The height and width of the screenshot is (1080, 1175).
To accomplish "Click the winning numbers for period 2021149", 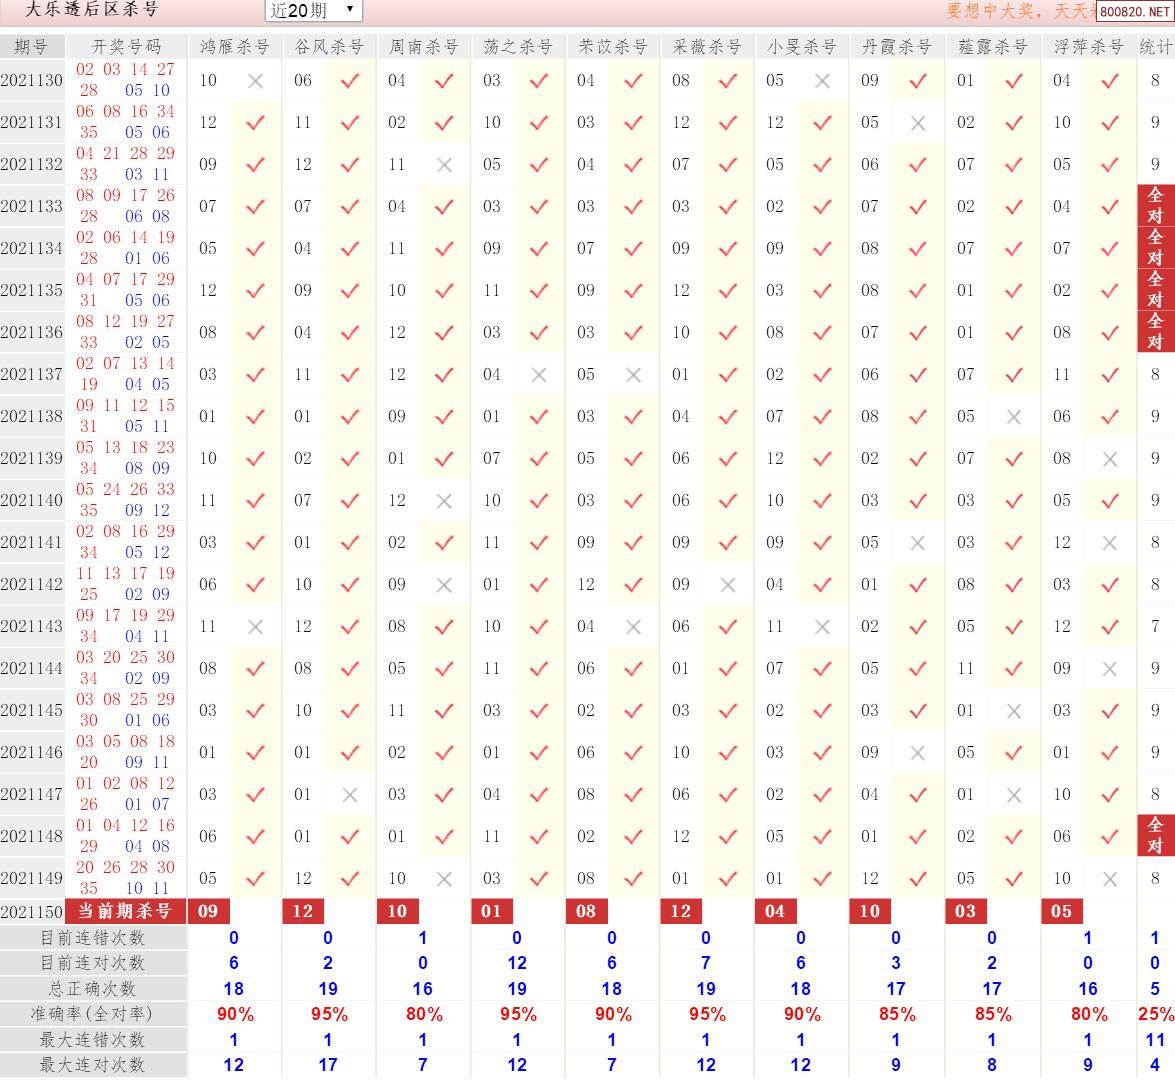I will click(126, 878).
